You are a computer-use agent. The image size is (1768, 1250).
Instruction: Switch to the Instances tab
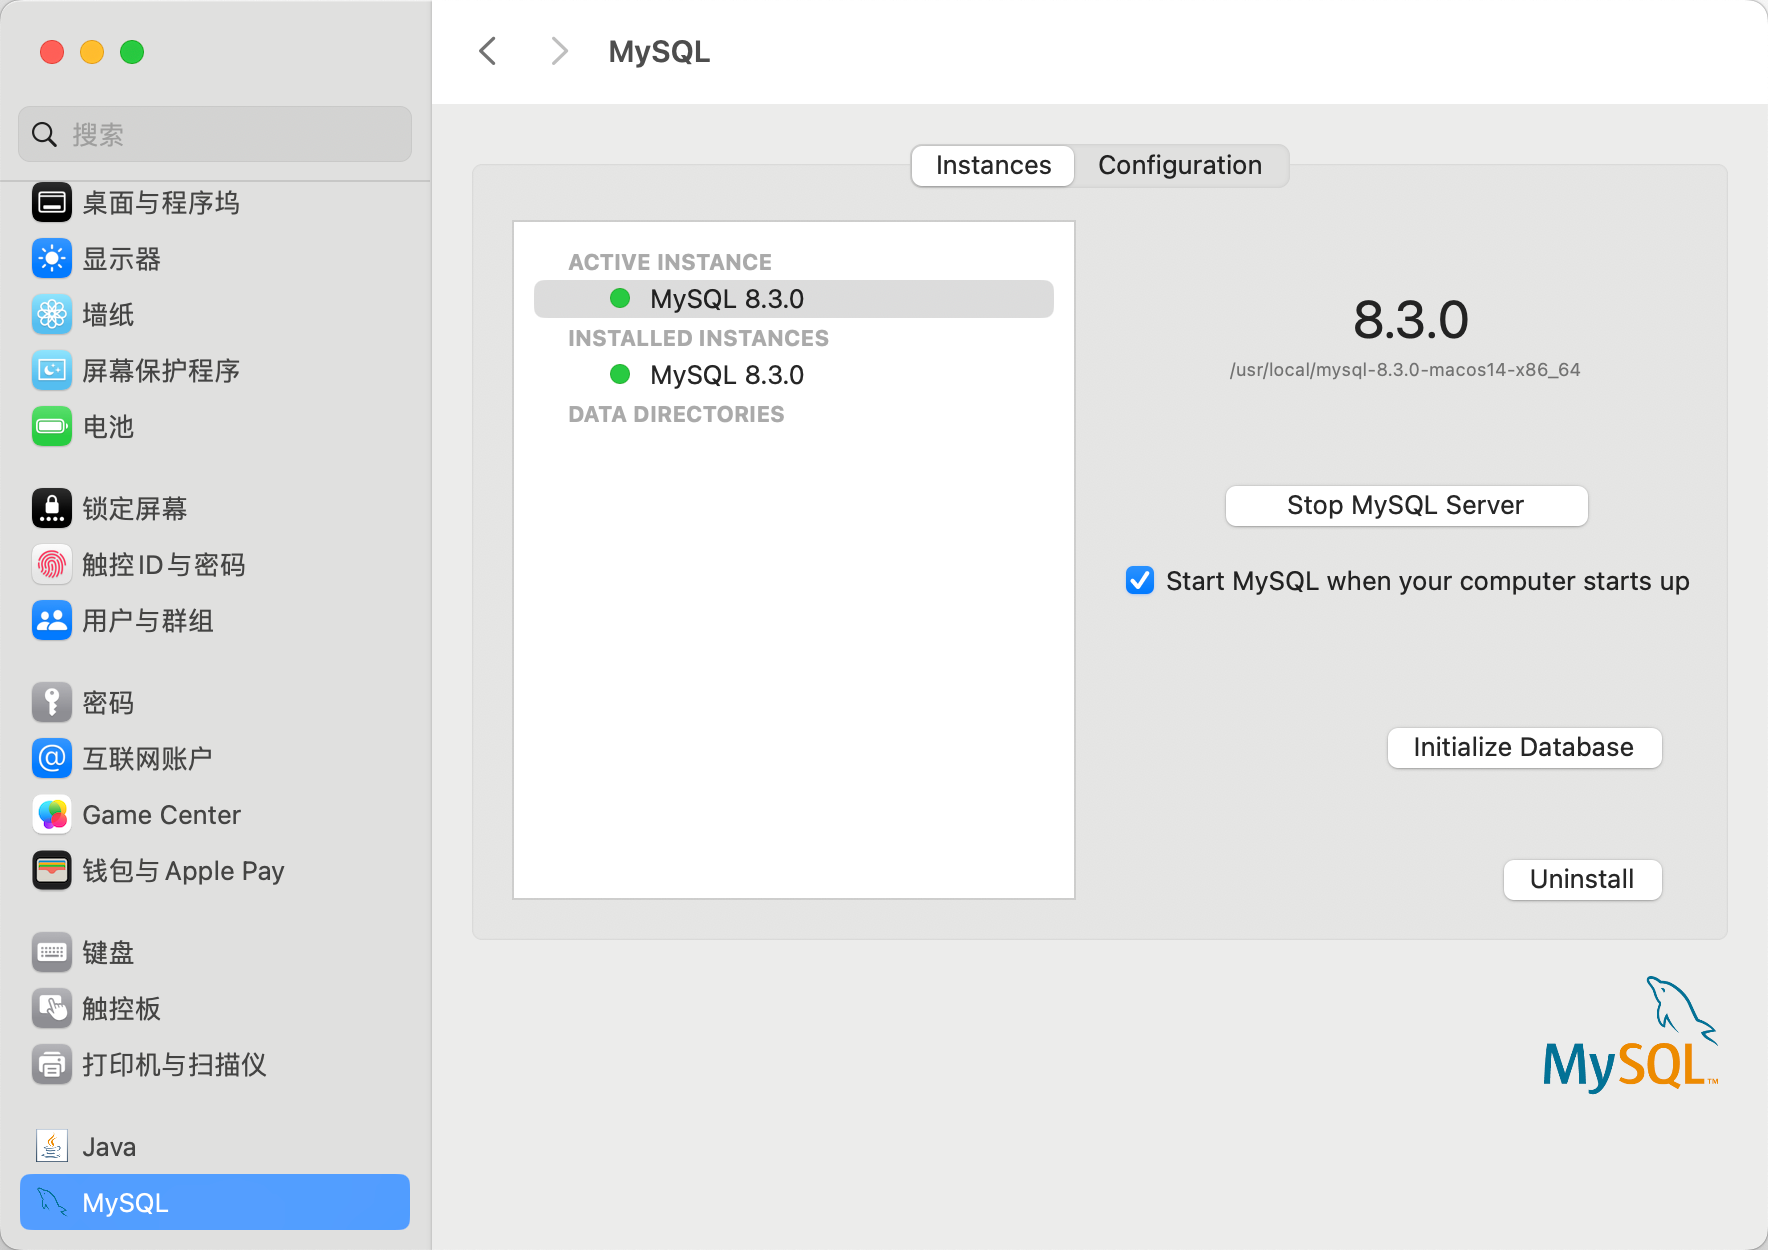pos(993,165)
